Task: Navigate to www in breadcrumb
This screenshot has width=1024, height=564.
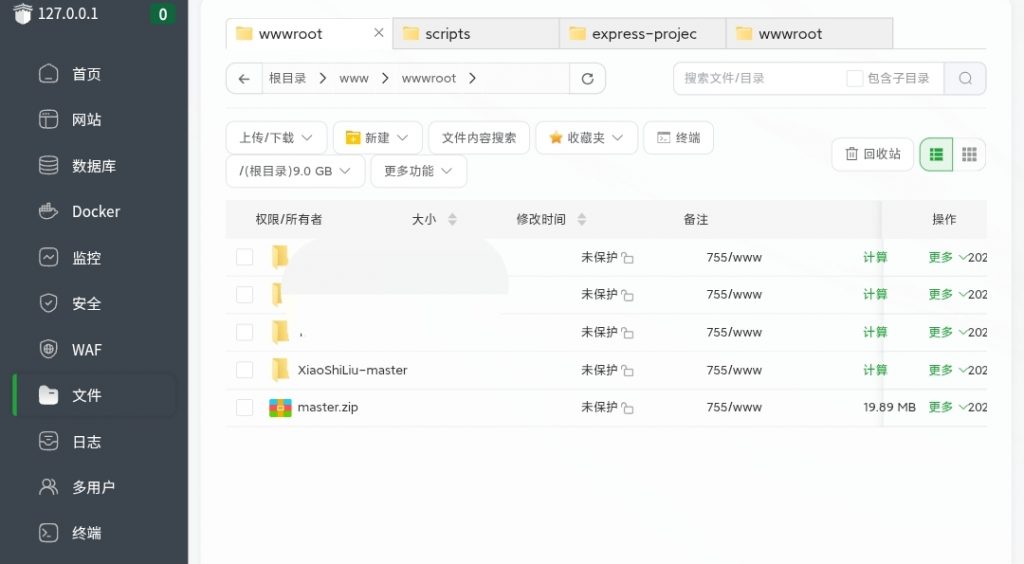Action: [354, 78]
